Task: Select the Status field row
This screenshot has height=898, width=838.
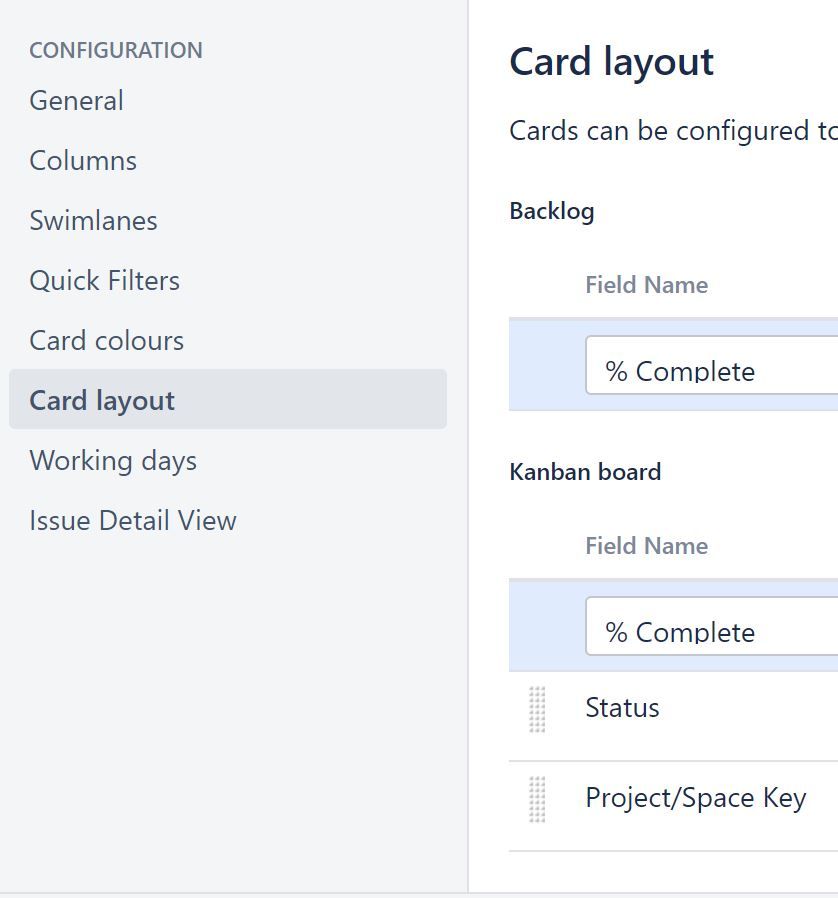Action: pos(622,708)
